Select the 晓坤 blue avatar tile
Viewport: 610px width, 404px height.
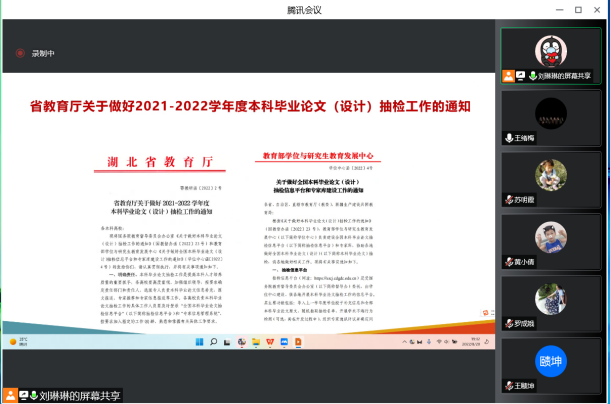[x=551, y=363]
